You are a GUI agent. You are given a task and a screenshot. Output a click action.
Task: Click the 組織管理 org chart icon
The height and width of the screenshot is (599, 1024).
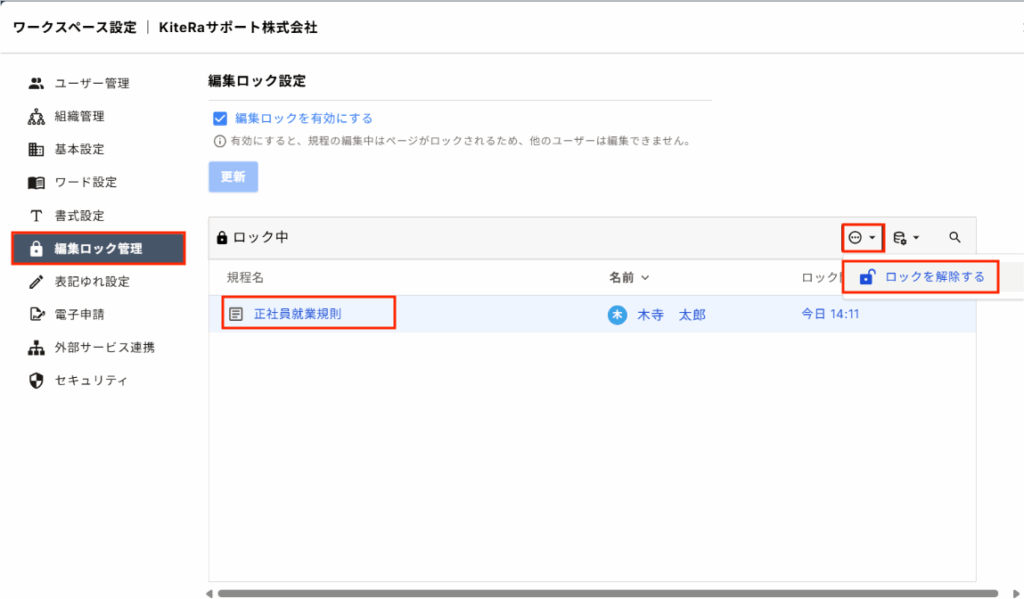pyautogui.click(x=36, y=116)
